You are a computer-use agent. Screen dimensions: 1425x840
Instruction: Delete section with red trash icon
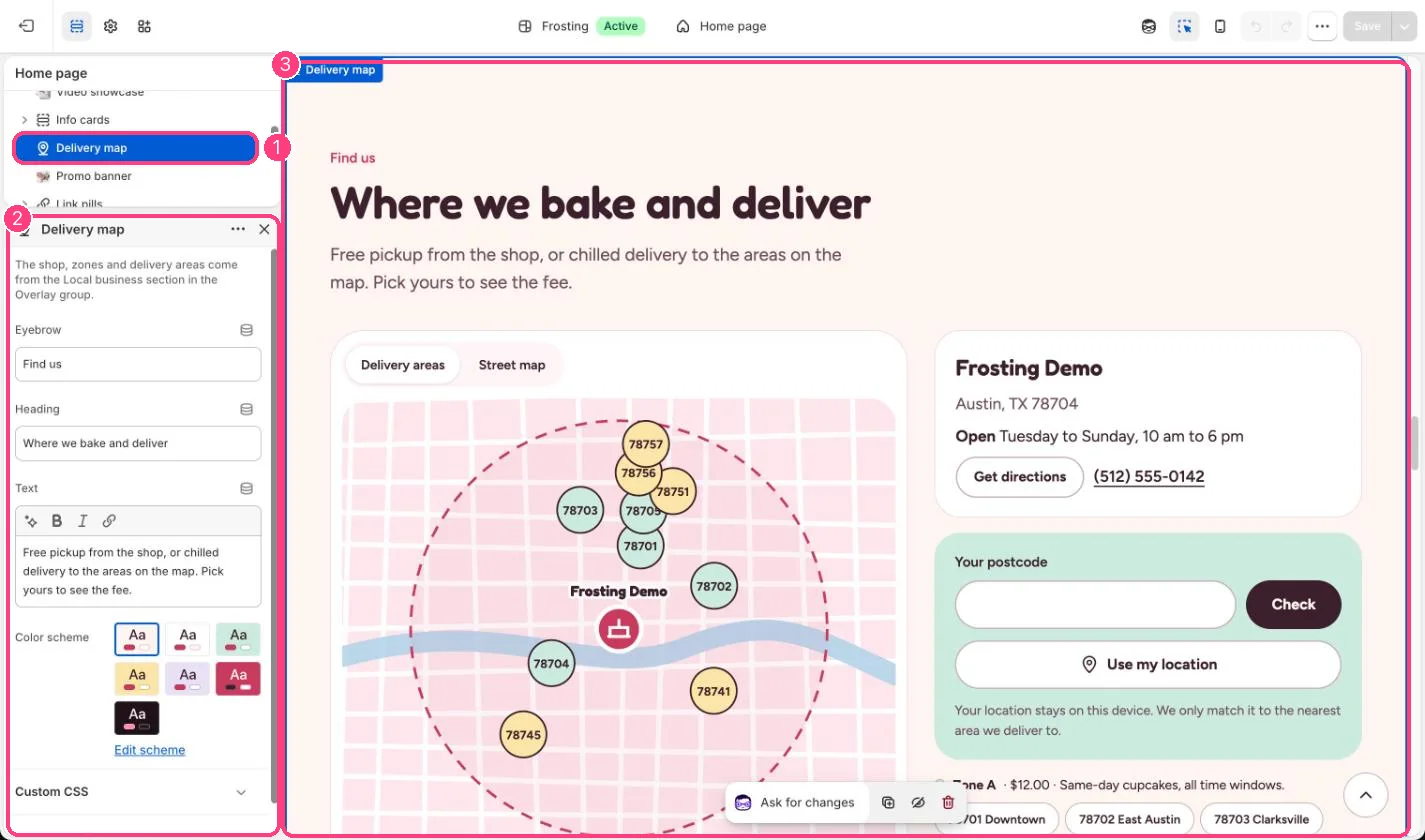pos(948,802)
